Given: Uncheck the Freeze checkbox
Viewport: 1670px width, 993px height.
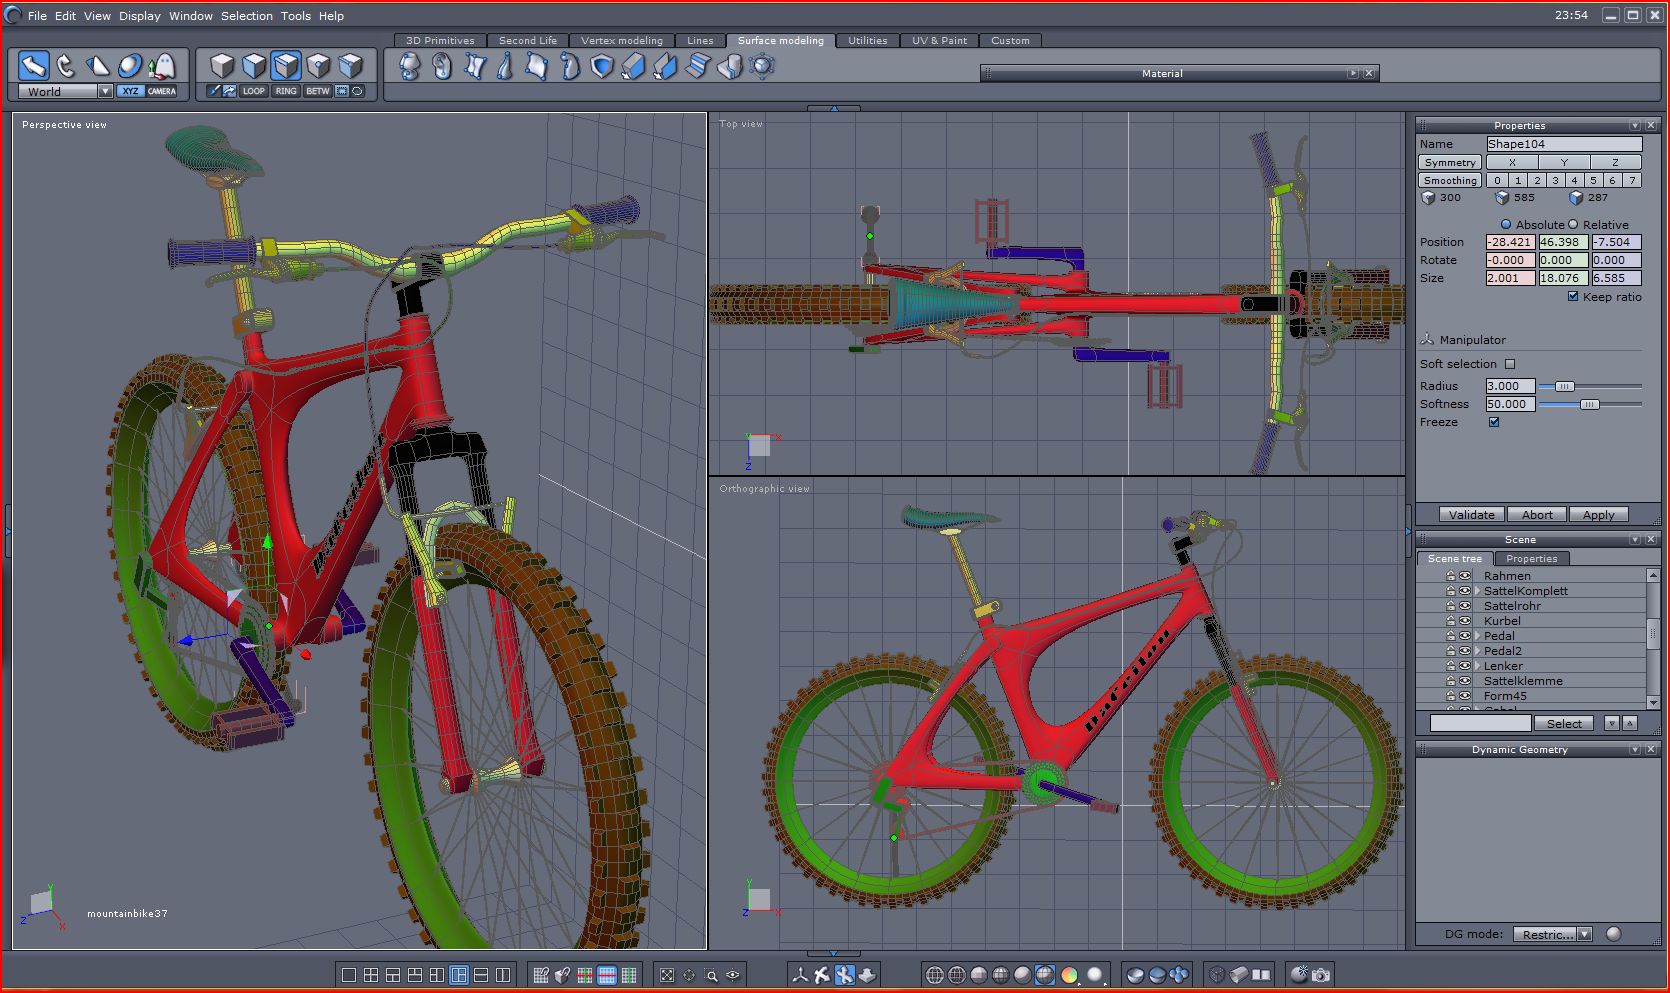Looking at the screenshot, I should 1494,422.
